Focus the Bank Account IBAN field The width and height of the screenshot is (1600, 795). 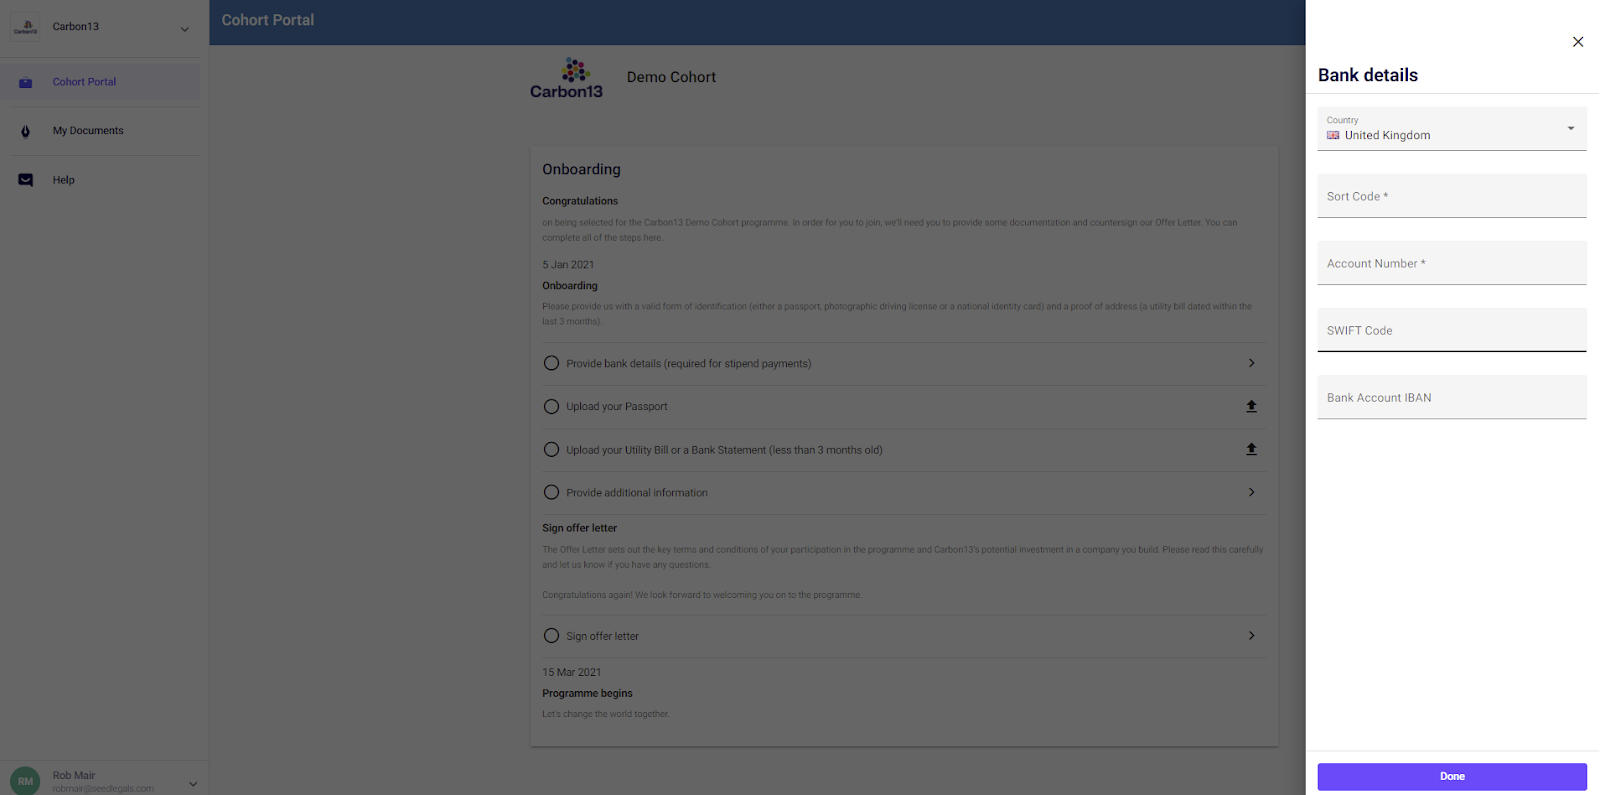click(1451, 397)
